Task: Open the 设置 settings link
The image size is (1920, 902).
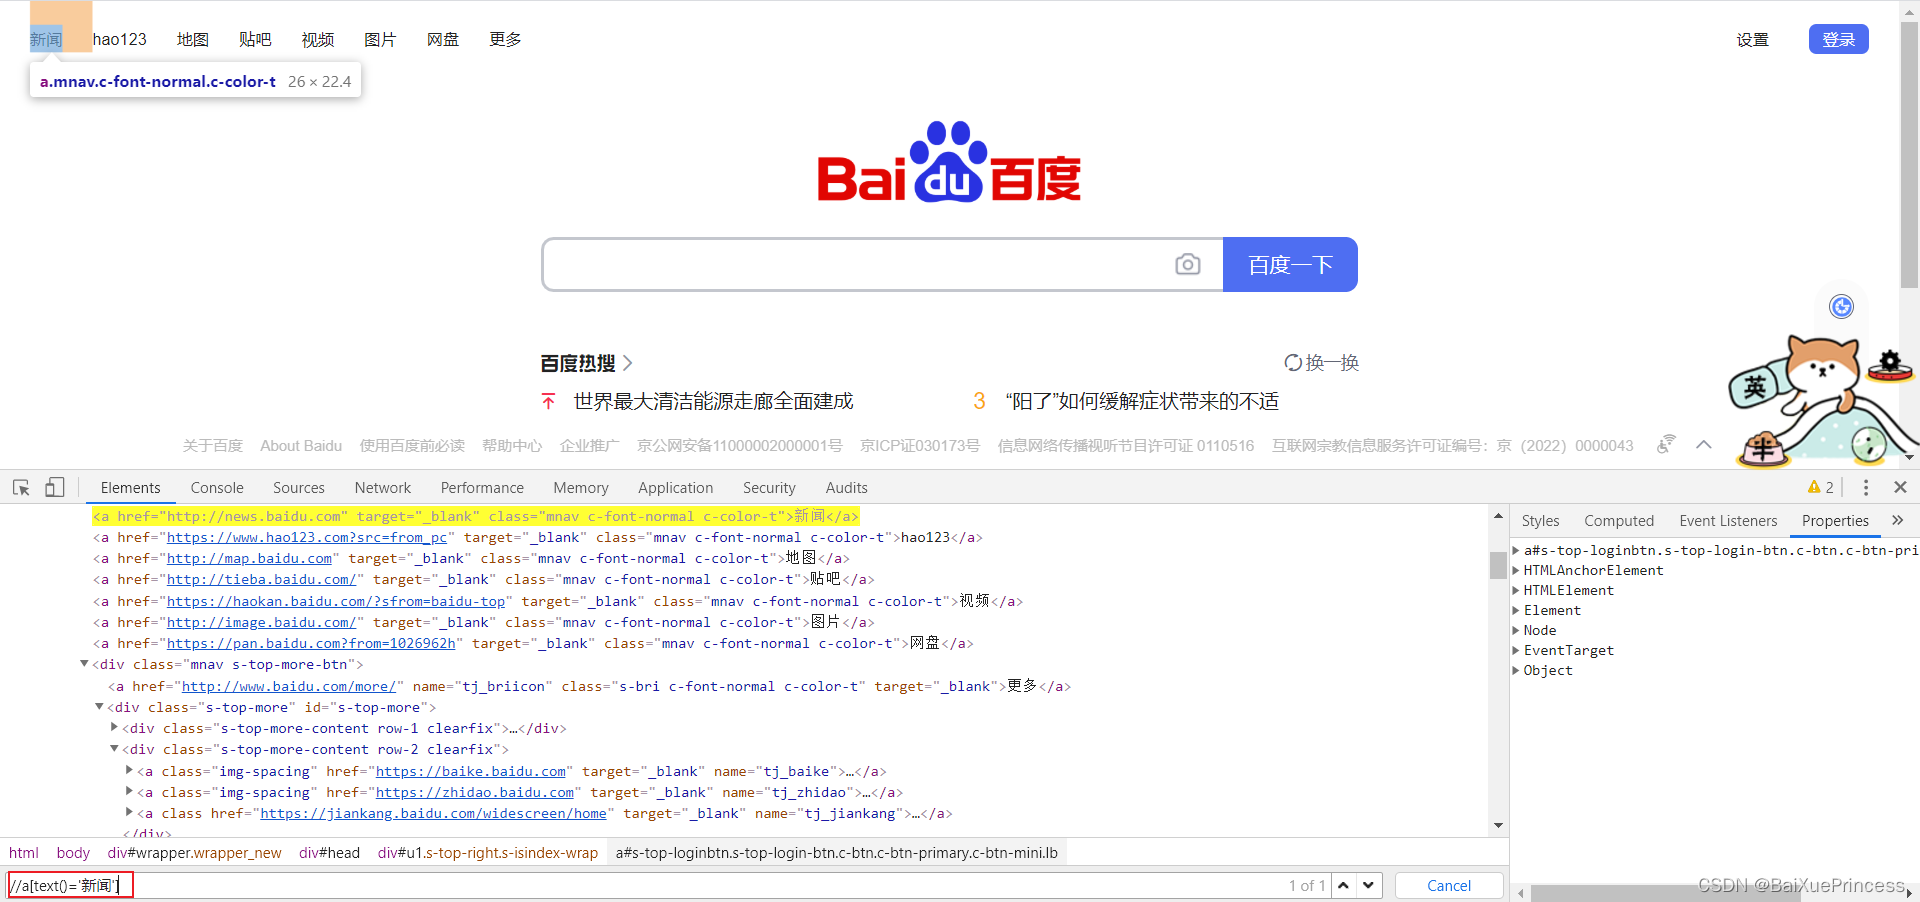Action: (x=1752, y=40)
